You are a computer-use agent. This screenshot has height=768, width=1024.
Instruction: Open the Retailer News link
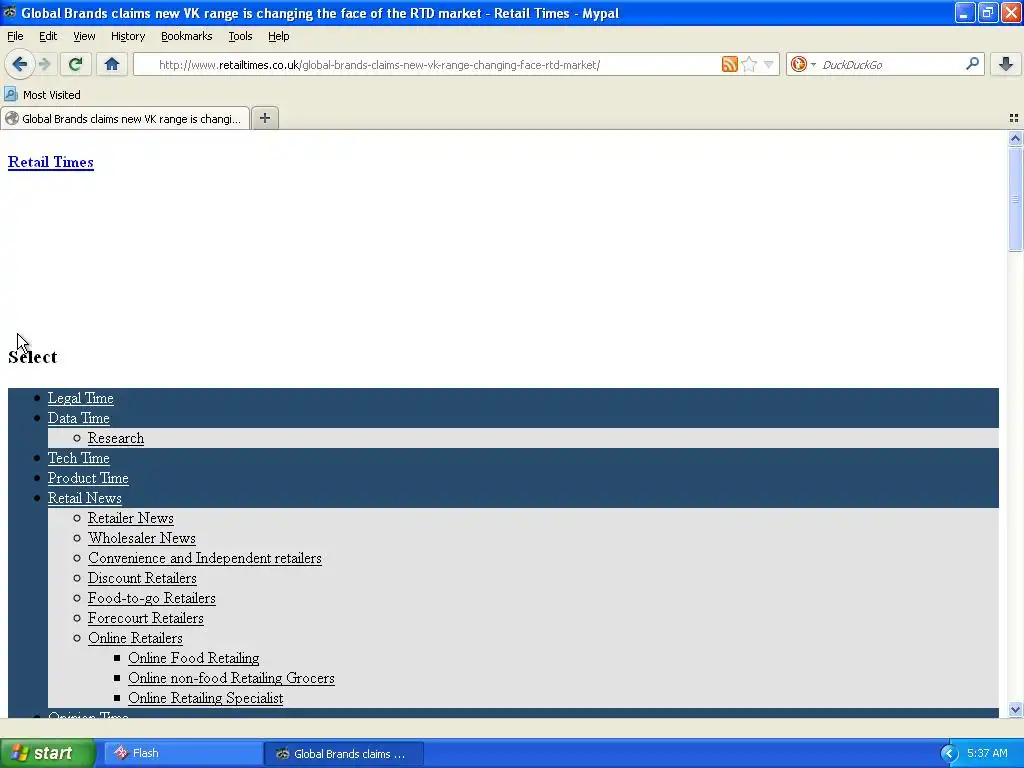131,518
